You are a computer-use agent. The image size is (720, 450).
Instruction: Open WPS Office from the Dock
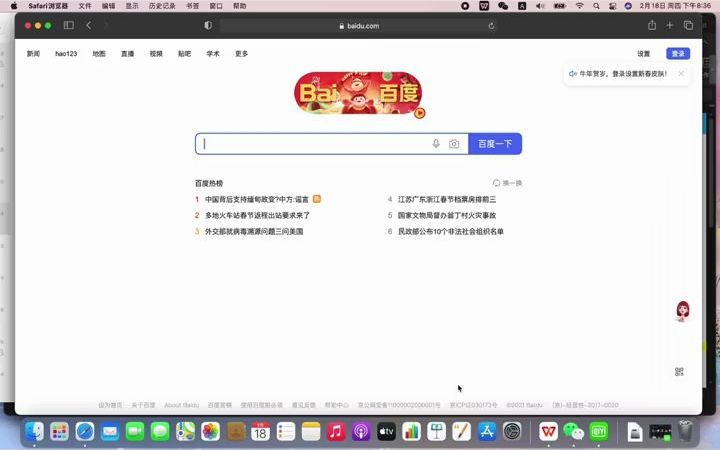coord(548,432)
